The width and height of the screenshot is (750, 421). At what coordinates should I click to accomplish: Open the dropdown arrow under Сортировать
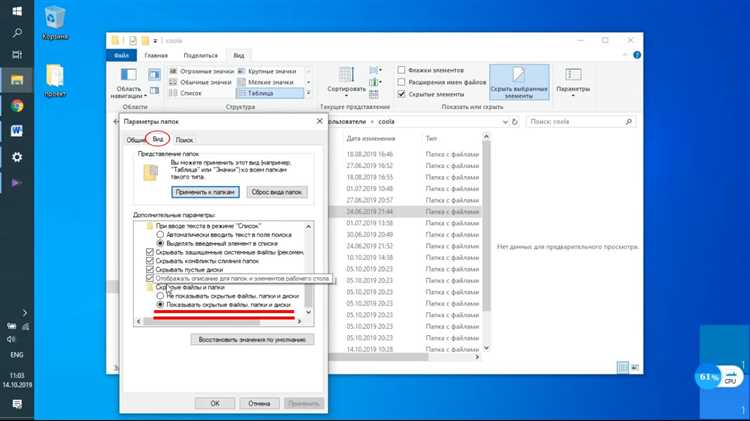click(346, 96)
